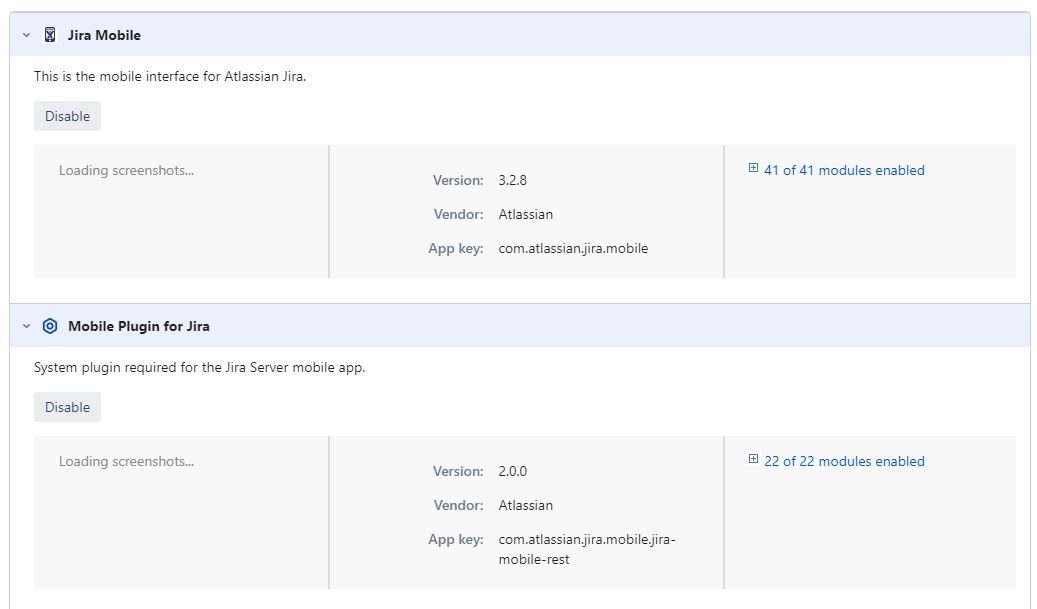Click the 2.0.0 version value
The width and height of the screenshot is (1037, 609).
(x=513, y=471)
